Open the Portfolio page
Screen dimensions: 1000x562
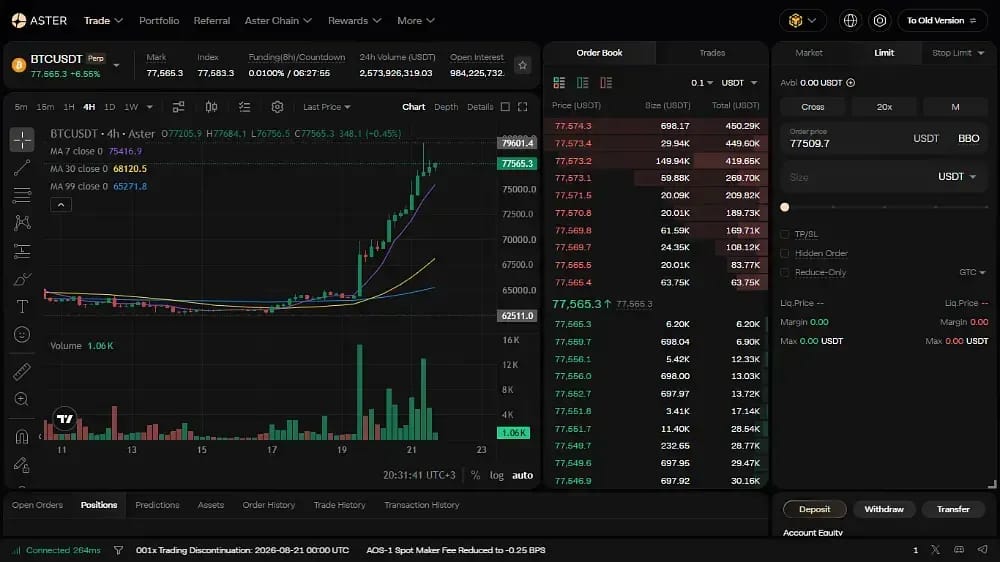tap(159, 20)
